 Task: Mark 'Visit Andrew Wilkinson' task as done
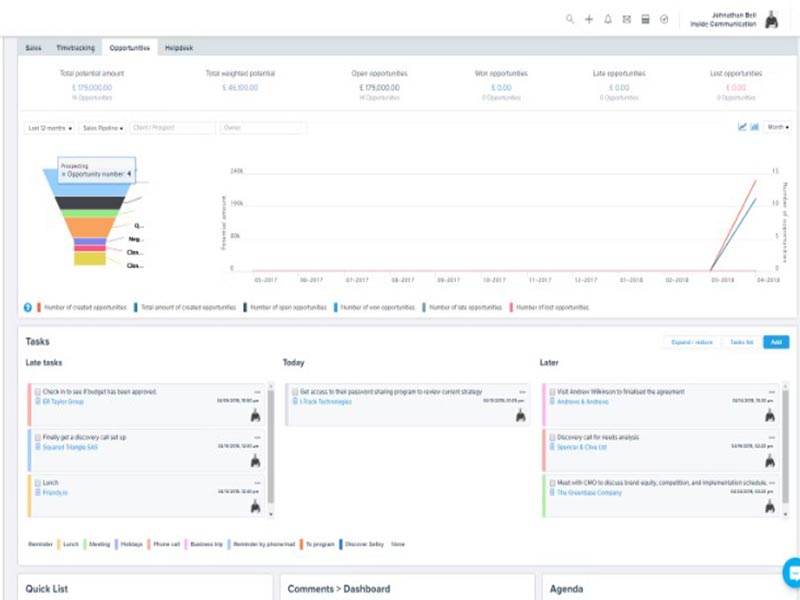pos(551,392)
